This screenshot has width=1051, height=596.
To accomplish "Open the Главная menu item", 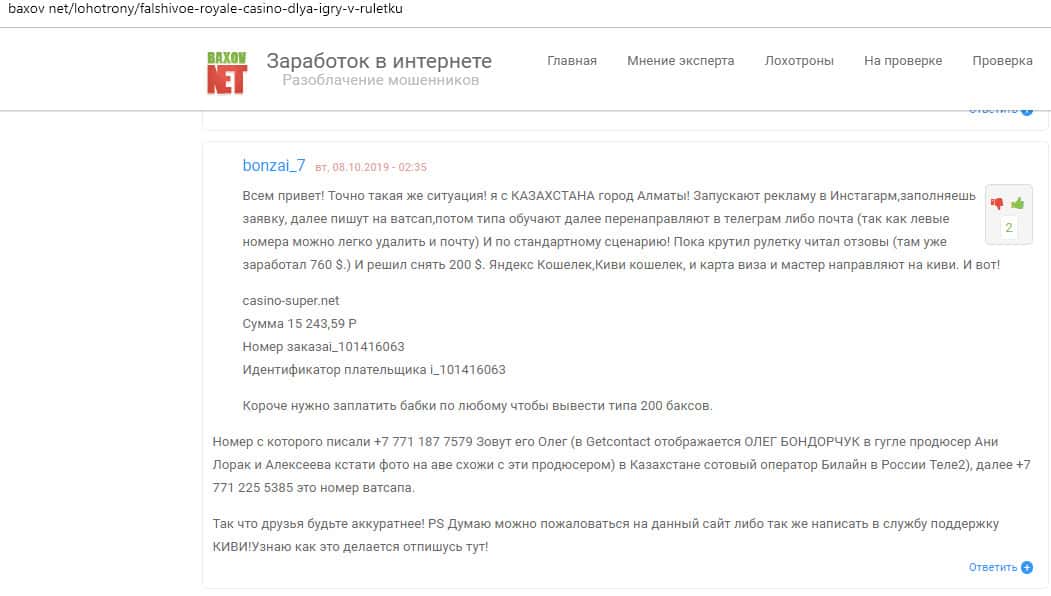I will click(x=572, y=60).
